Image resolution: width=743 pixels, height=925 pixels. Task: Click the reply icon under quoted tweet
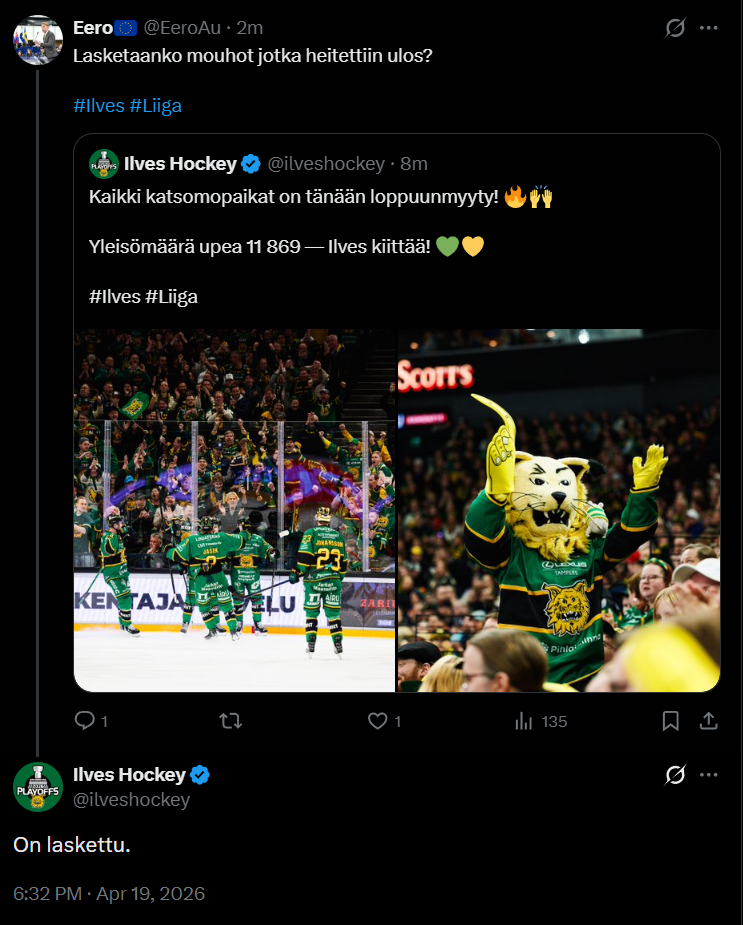(85, 721)
